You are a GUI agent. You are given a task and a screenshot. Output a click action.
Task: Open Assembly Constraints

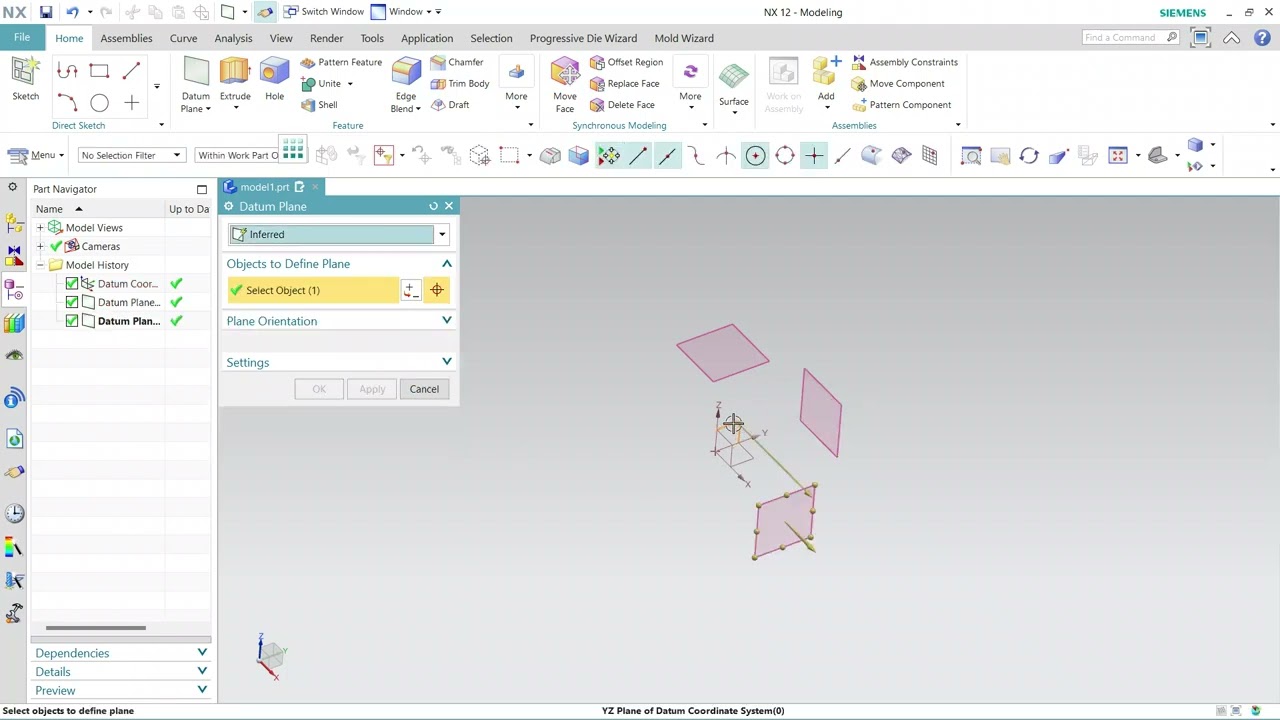[905, 62]
